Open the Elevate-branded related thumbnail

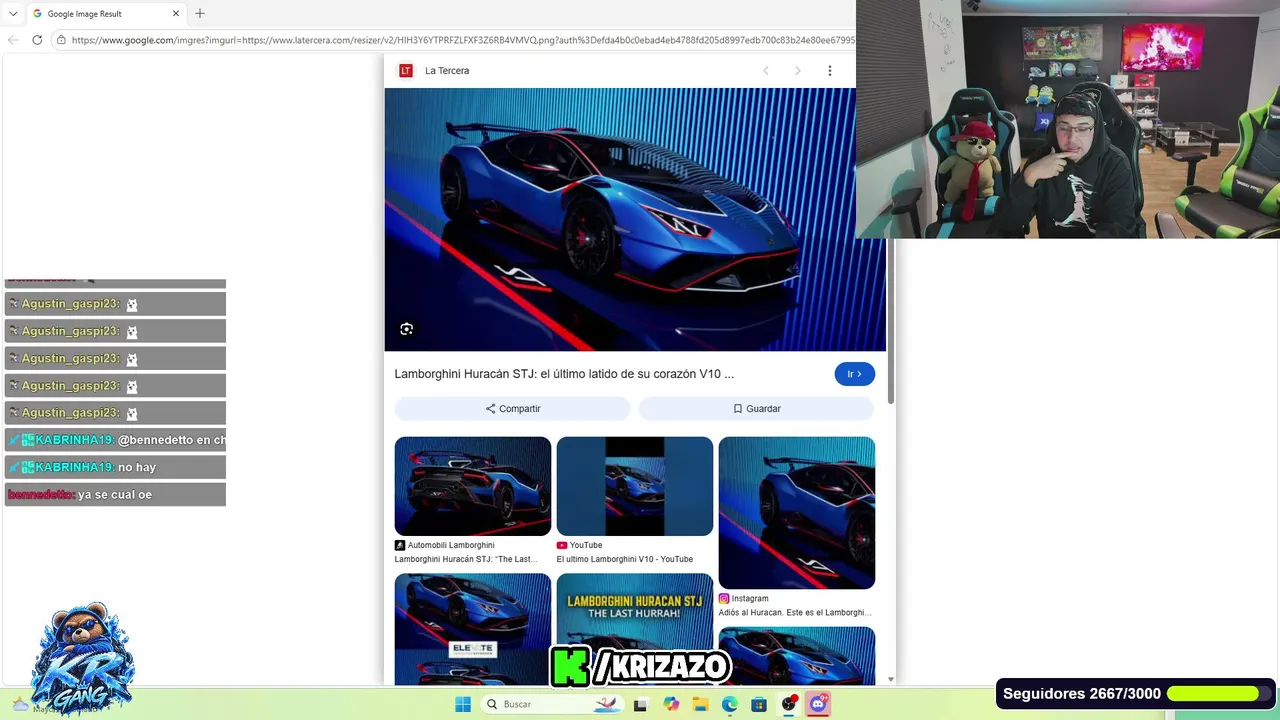473,628
